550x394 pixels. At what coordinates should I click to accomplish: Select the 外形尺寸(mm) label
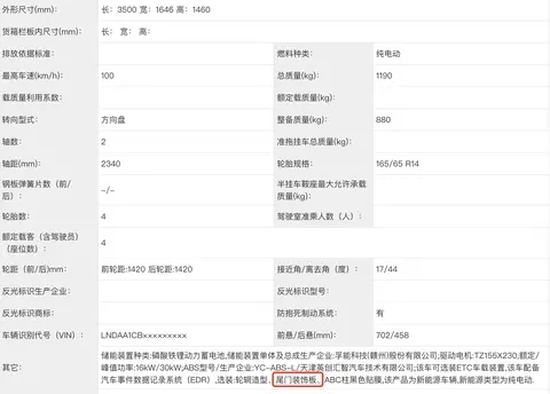29,9
